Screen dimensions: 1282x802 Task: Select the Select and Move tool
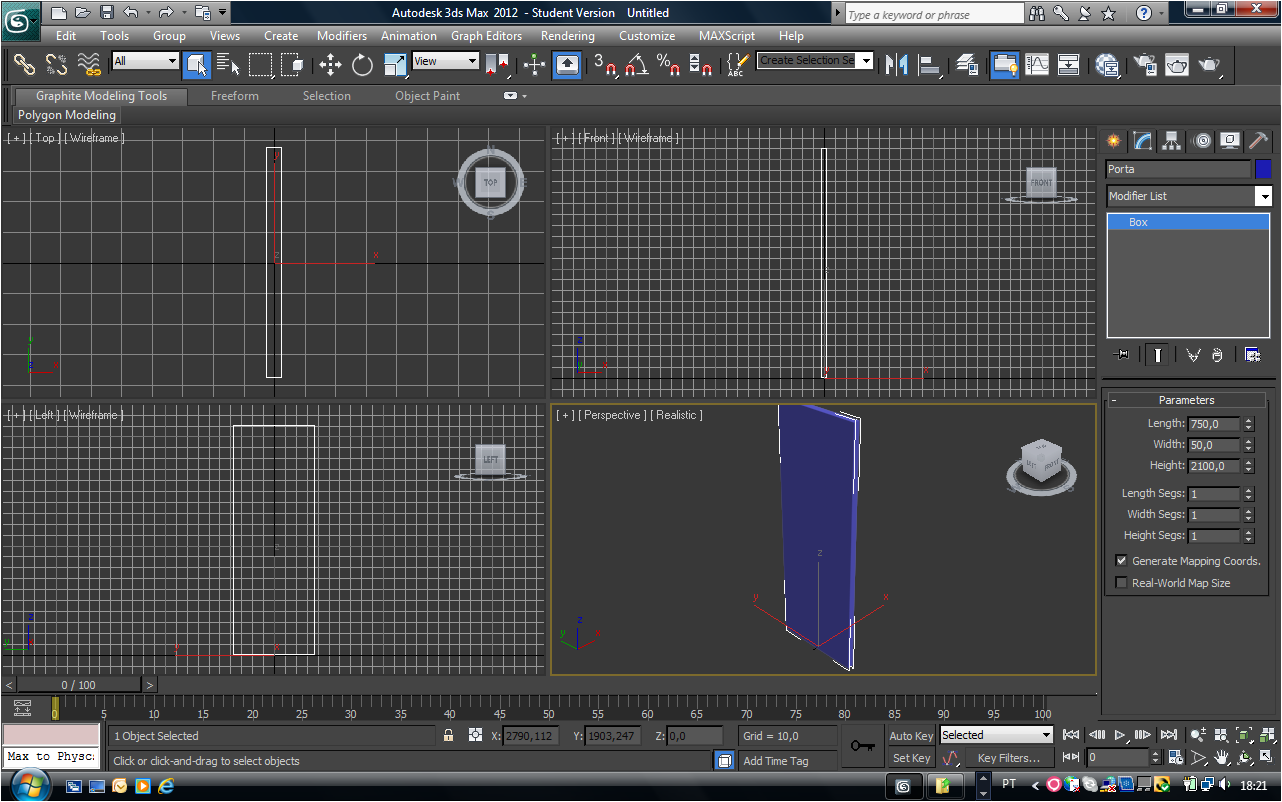coord(330,65)
